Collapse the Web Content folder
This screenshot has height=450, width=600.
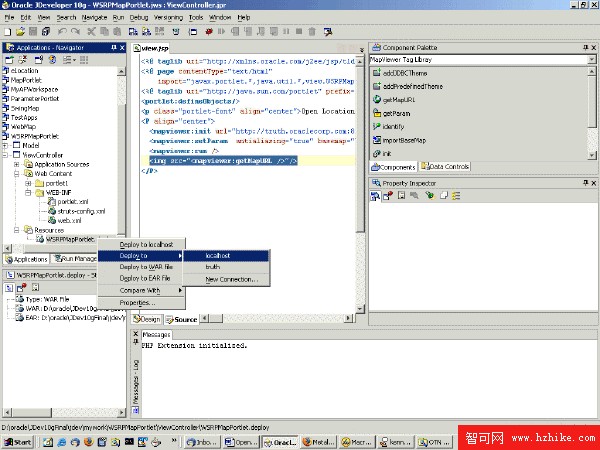16,174
